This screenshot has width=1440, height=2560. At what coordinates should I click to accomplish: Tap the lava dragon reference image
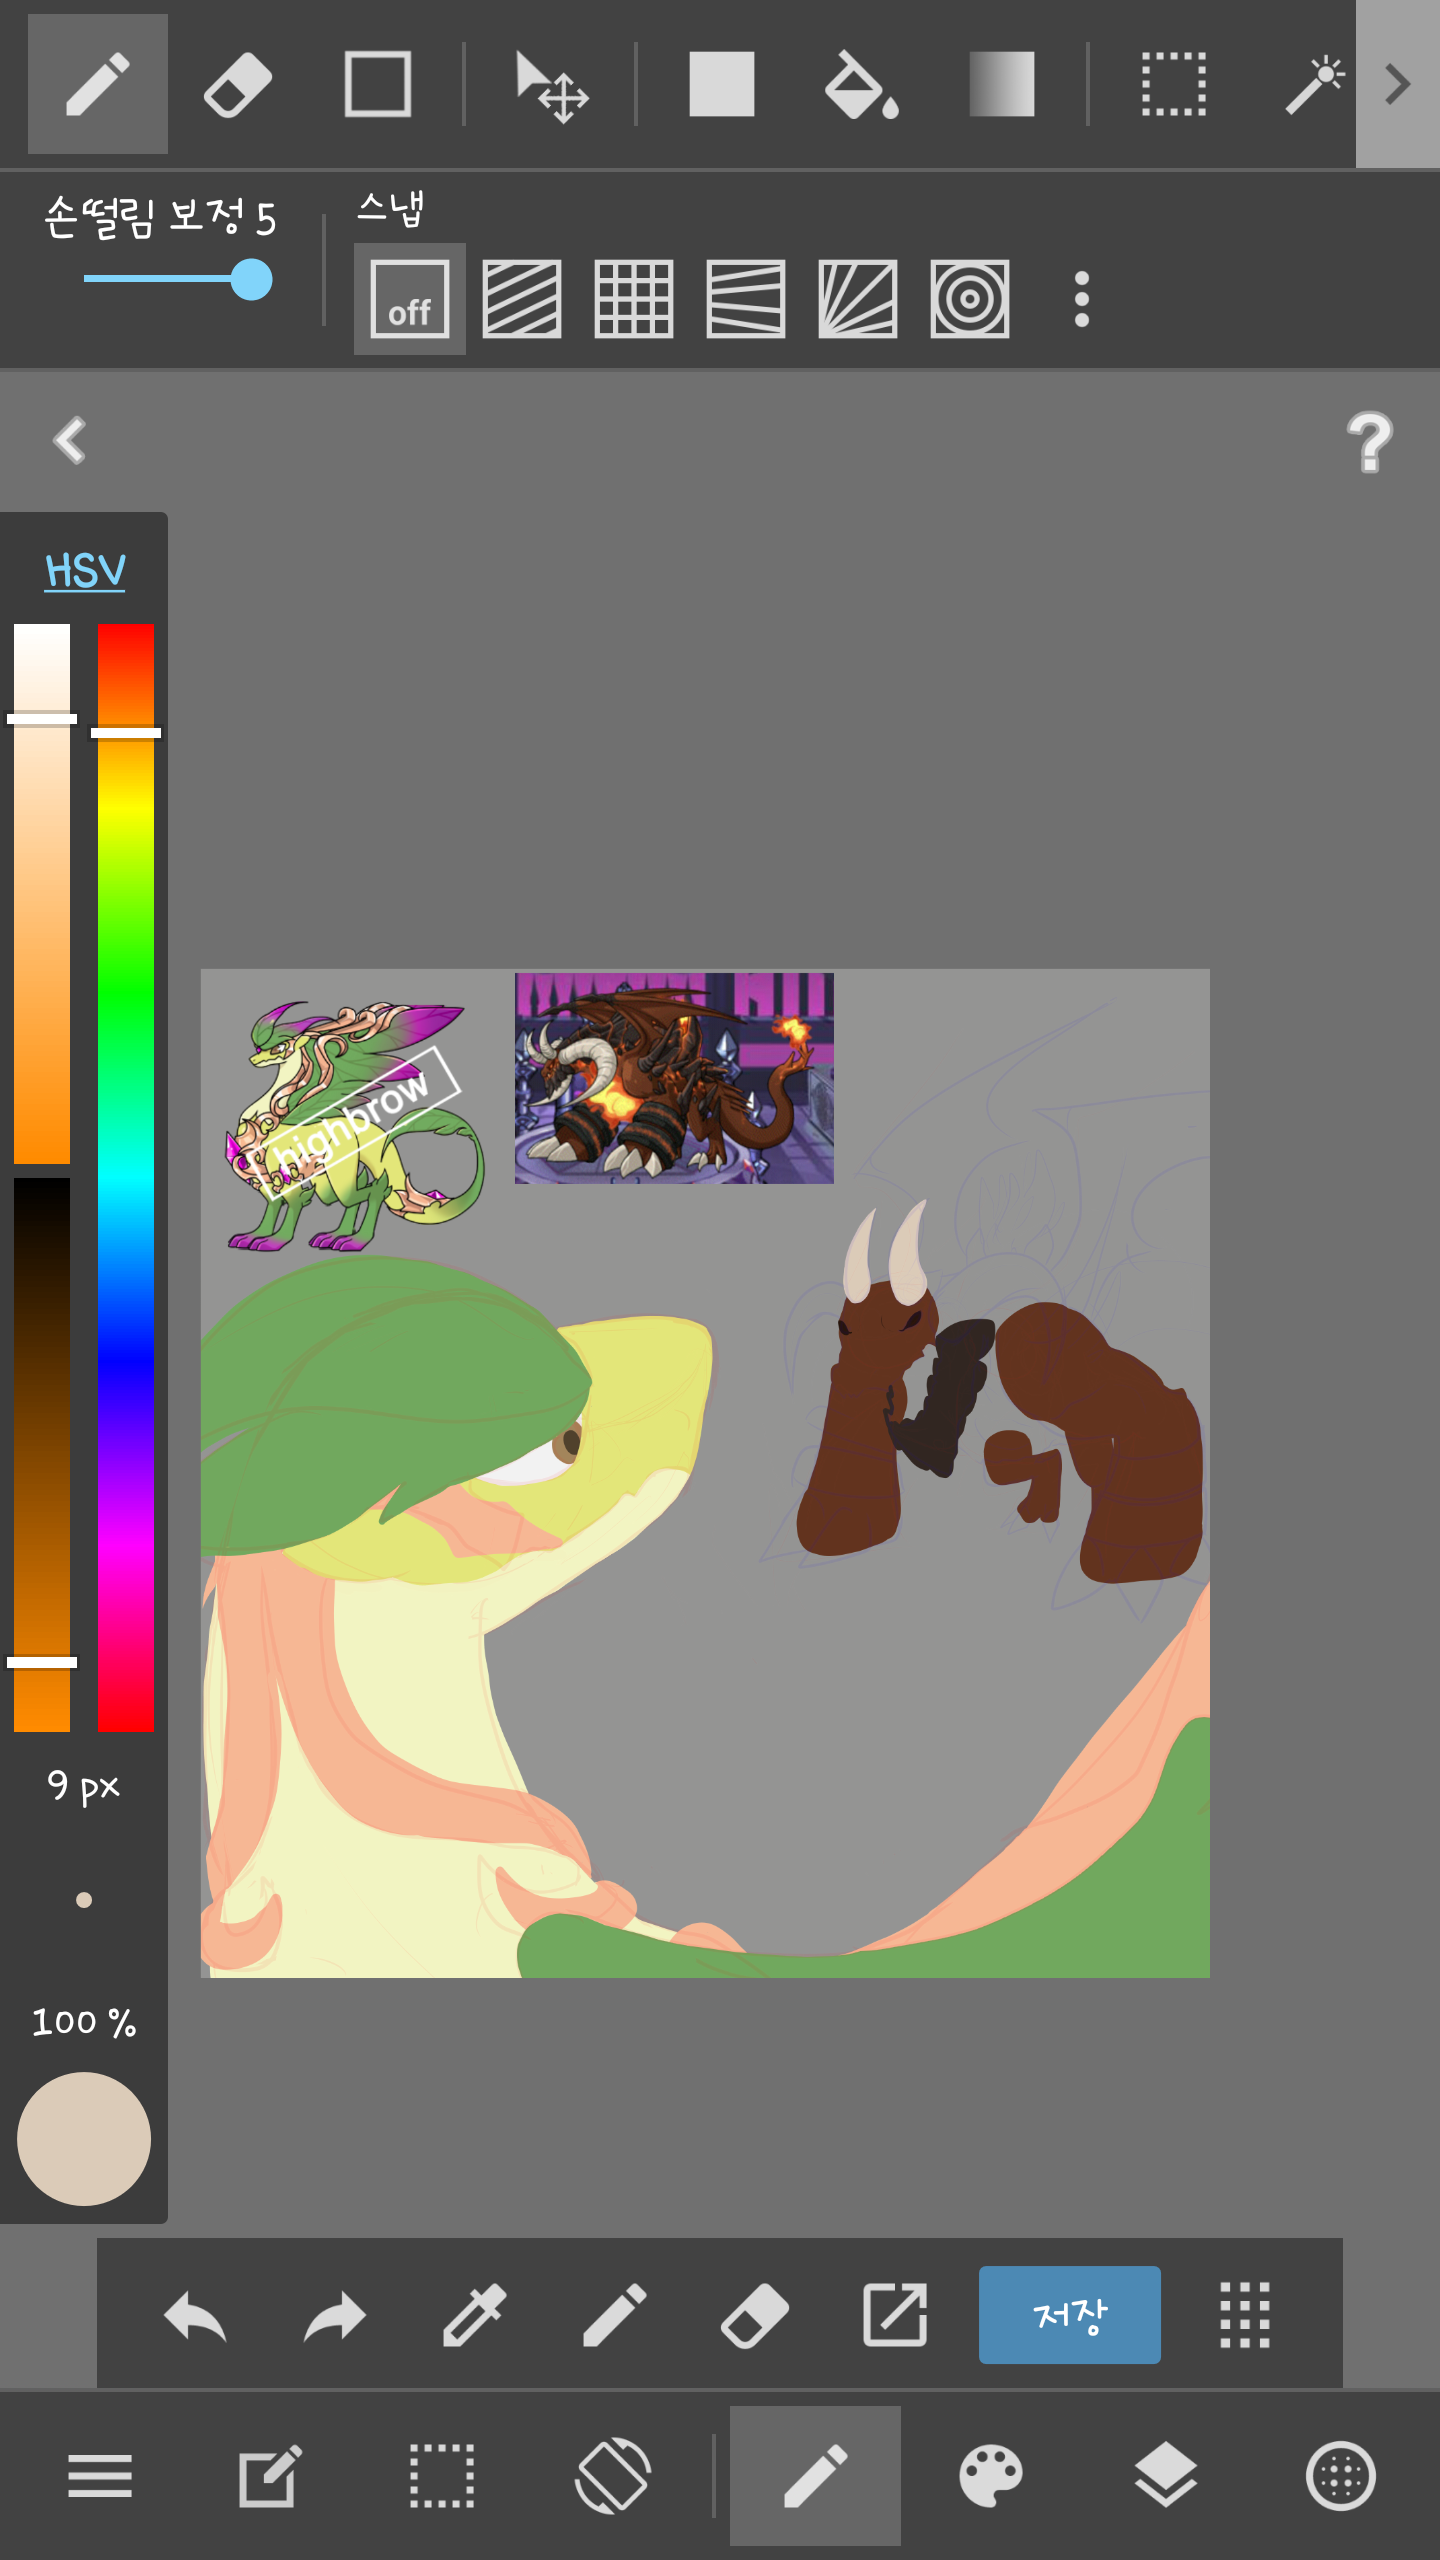[x=674, y=1078]
